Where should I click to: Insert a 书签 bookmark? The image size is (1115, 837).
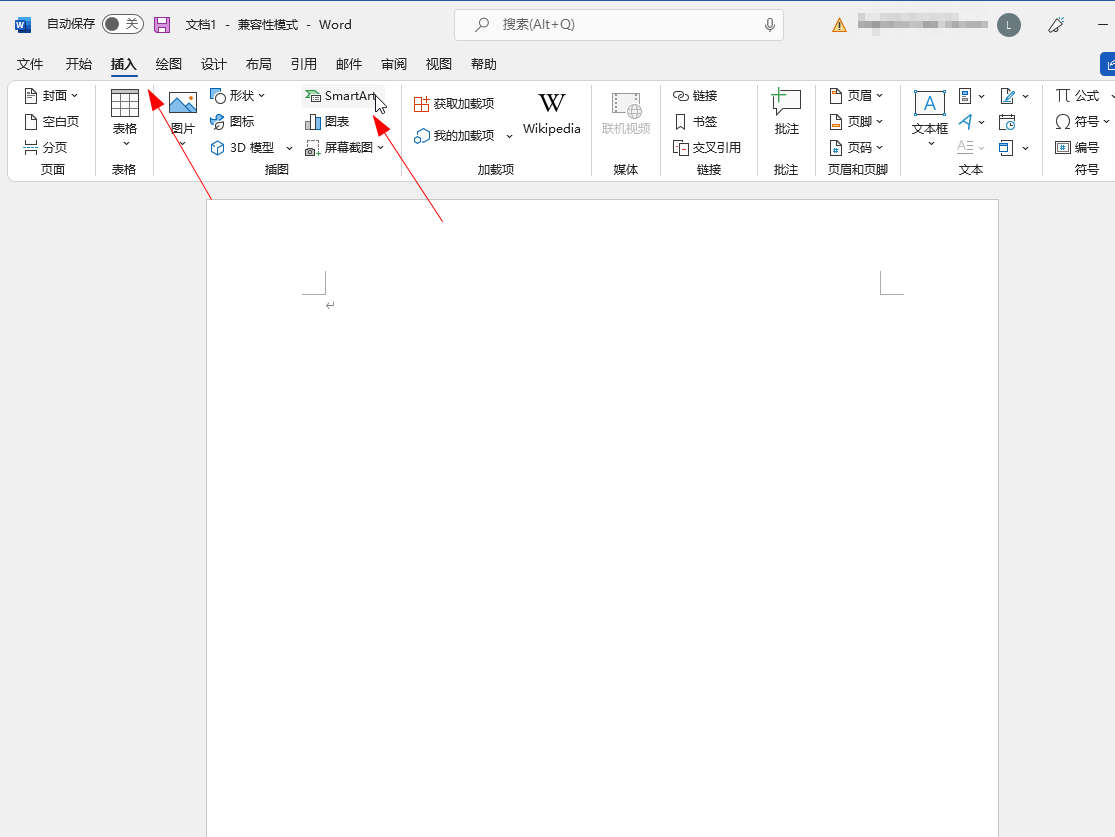tap(695, 122)
